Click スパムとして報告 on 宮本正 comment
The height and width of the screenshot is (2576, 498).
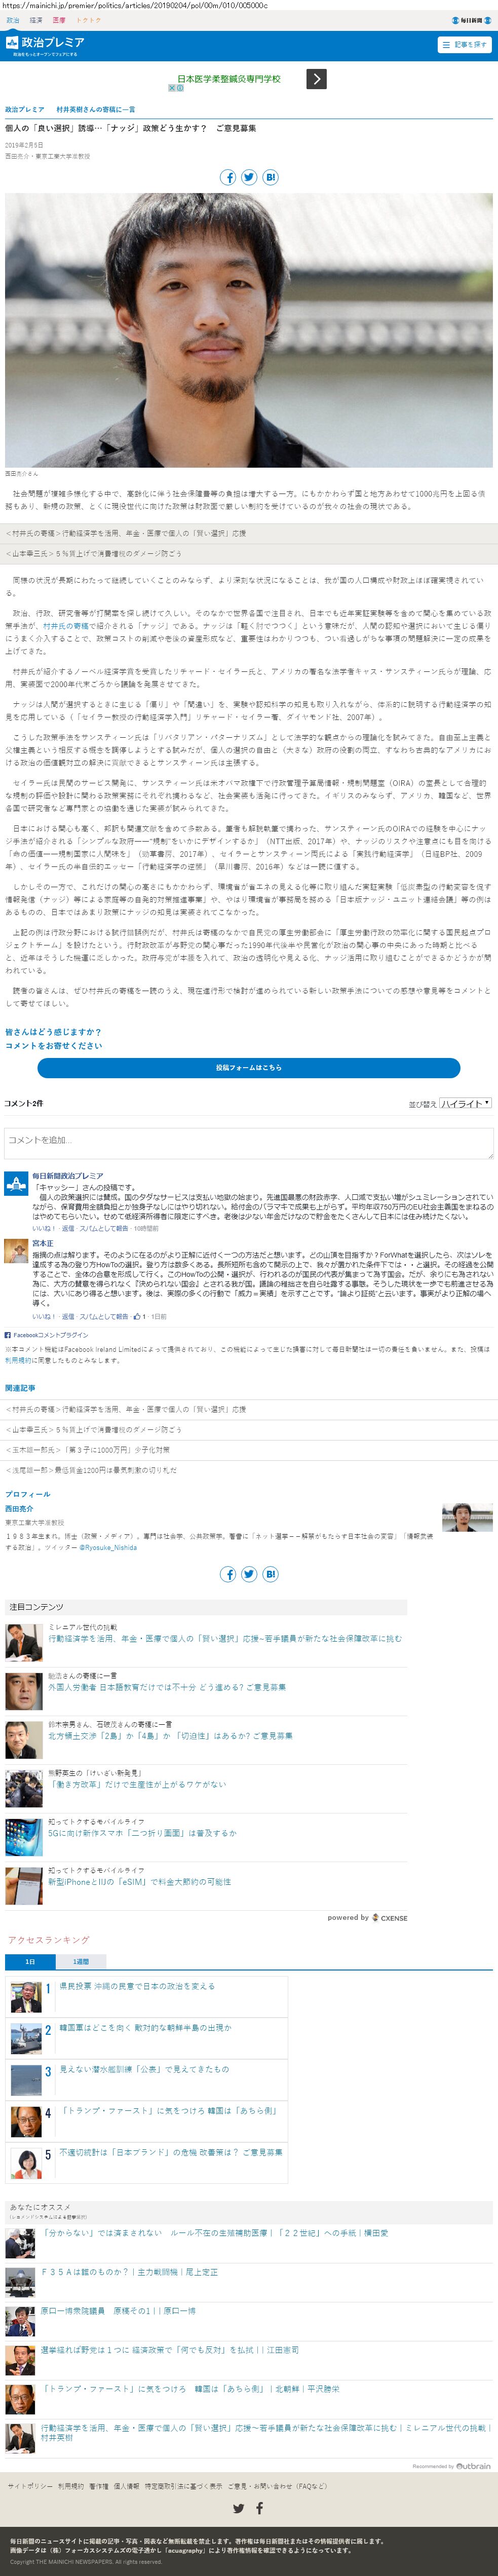click(x=104, y=1316)
